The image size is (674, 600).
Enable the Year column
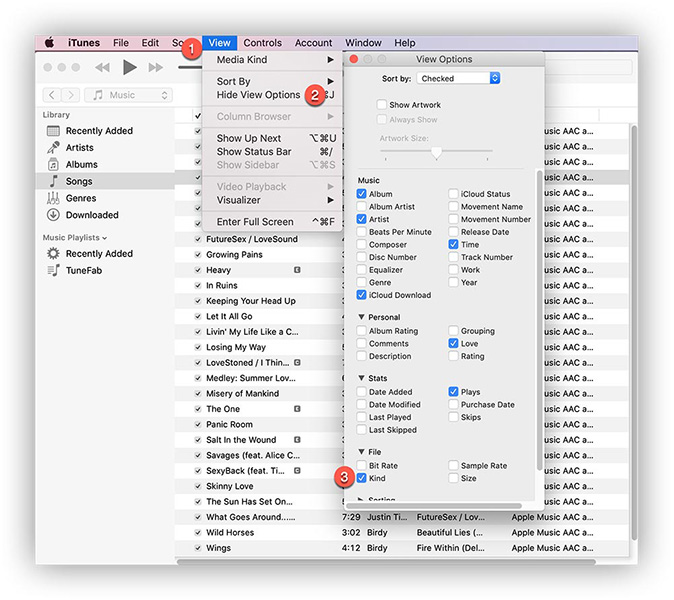coord(453,282)
